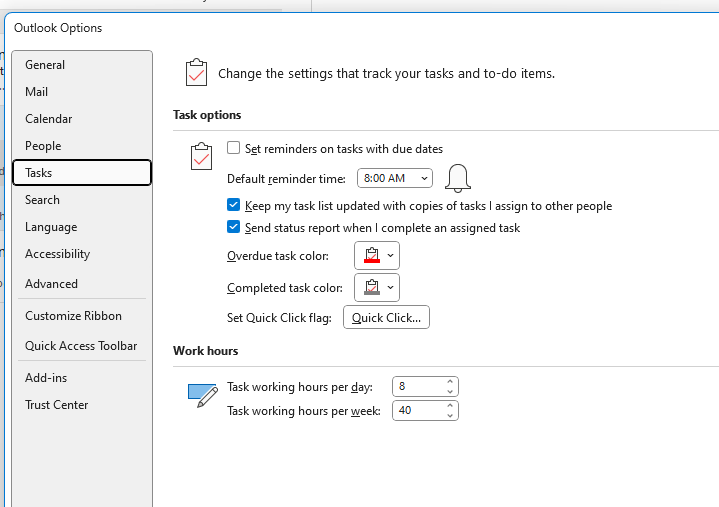Select the People options category
The image size is (719, 507).
click(x=82, y=146)
